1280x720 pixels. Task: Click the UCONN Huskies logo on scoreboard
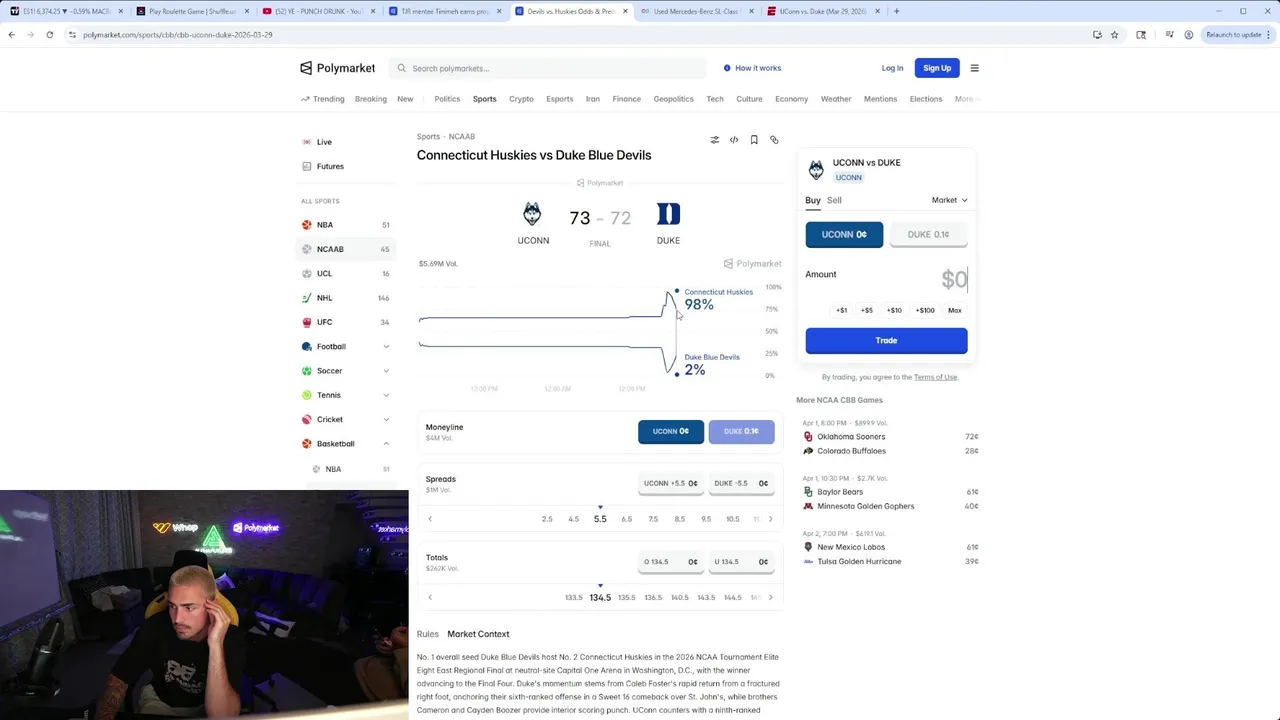[532, 214]
